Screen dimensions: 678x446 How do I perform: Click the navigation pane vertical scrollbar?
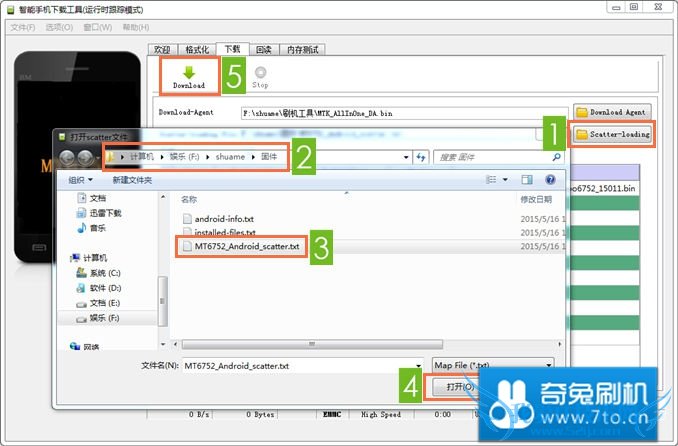point(163,301)
